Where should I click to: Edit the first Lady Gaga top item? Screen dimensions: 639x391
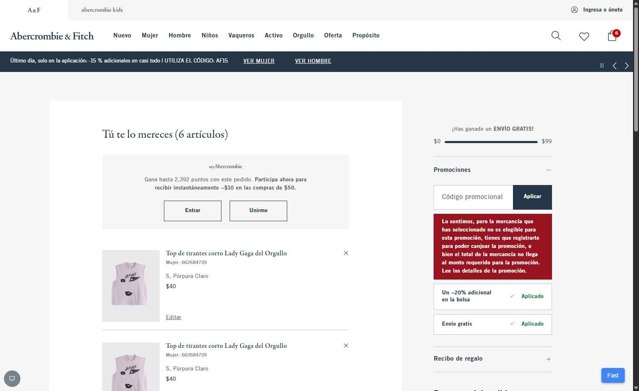click(173, 317)
